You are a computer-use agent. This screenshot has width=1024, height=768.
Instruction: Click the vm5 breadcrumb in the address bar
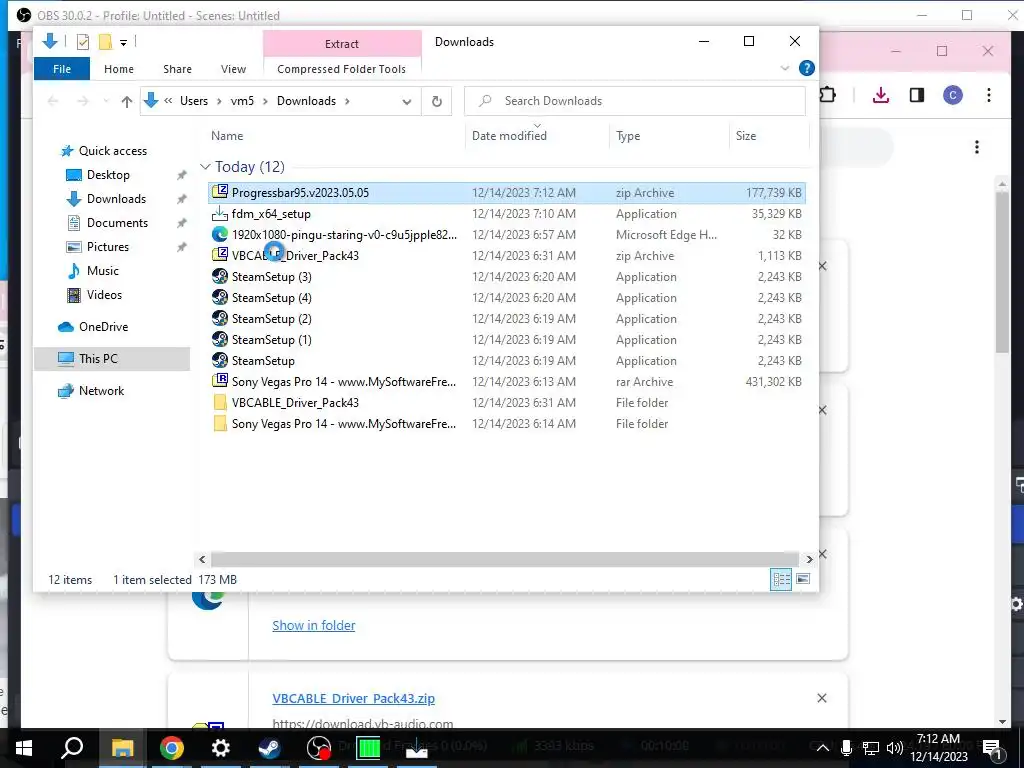pos(242,101)
